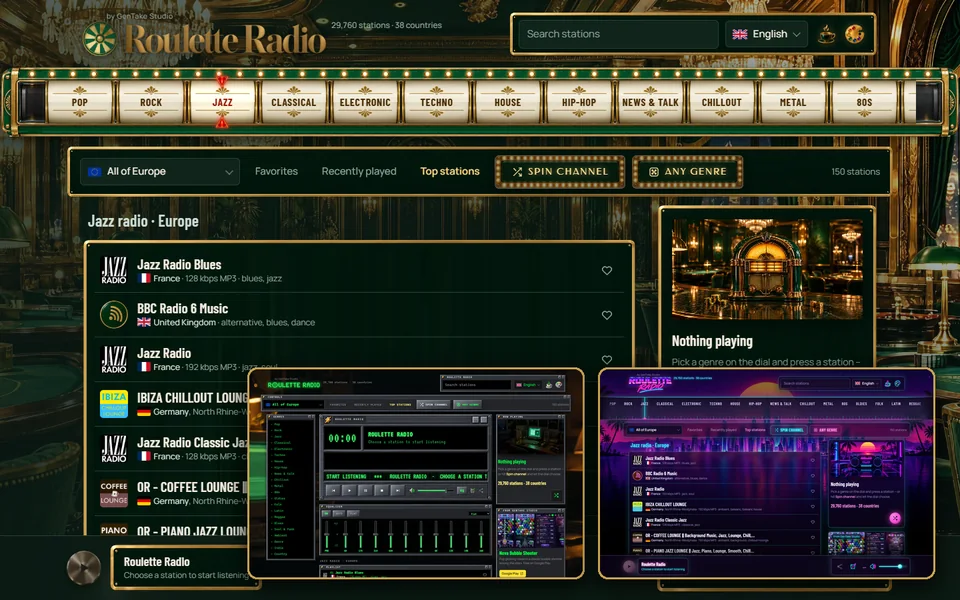Click the BBC Radio 6 Music logo icon

click(114, 315)
